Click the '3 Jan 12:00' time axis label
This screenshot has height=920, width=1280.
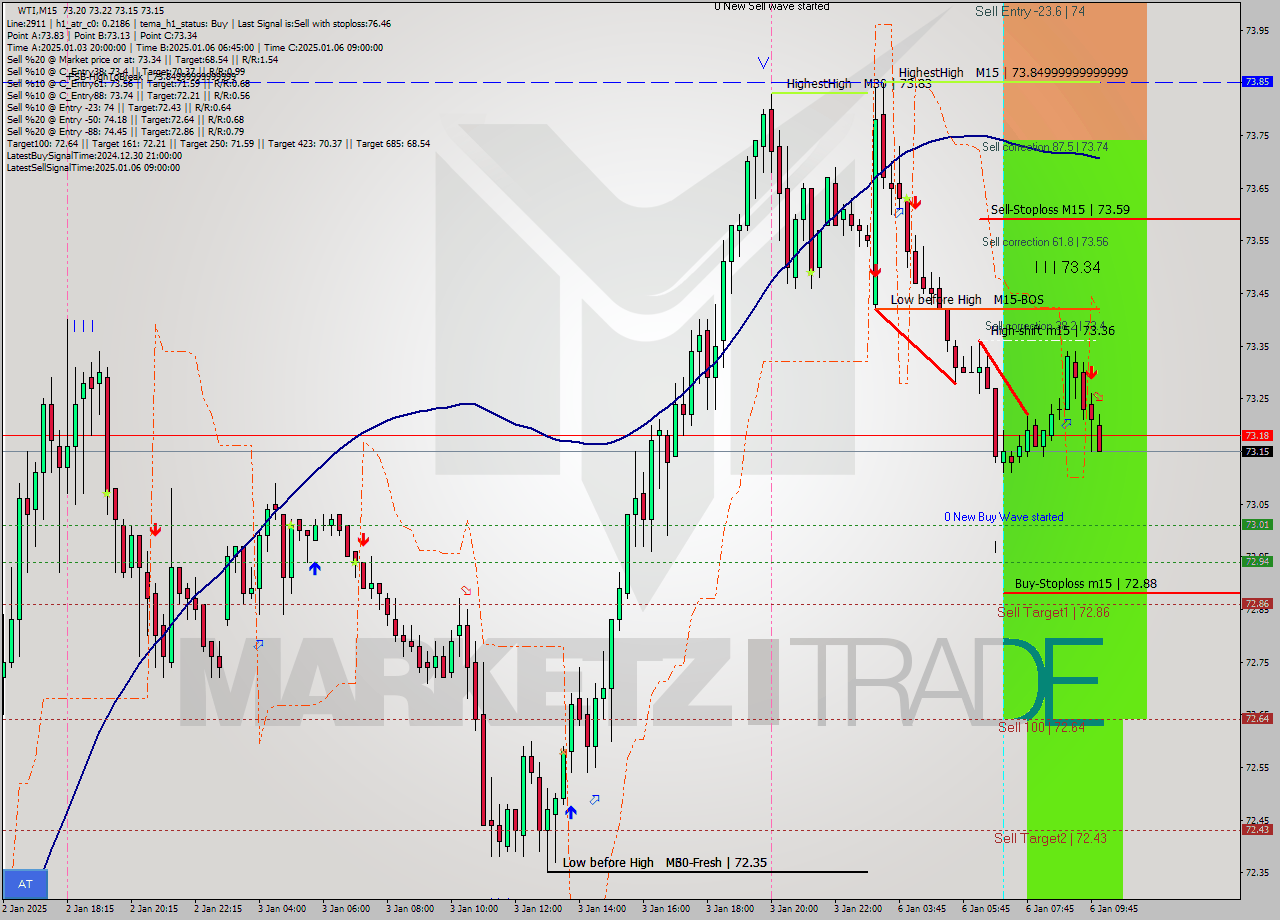point(538,909)
